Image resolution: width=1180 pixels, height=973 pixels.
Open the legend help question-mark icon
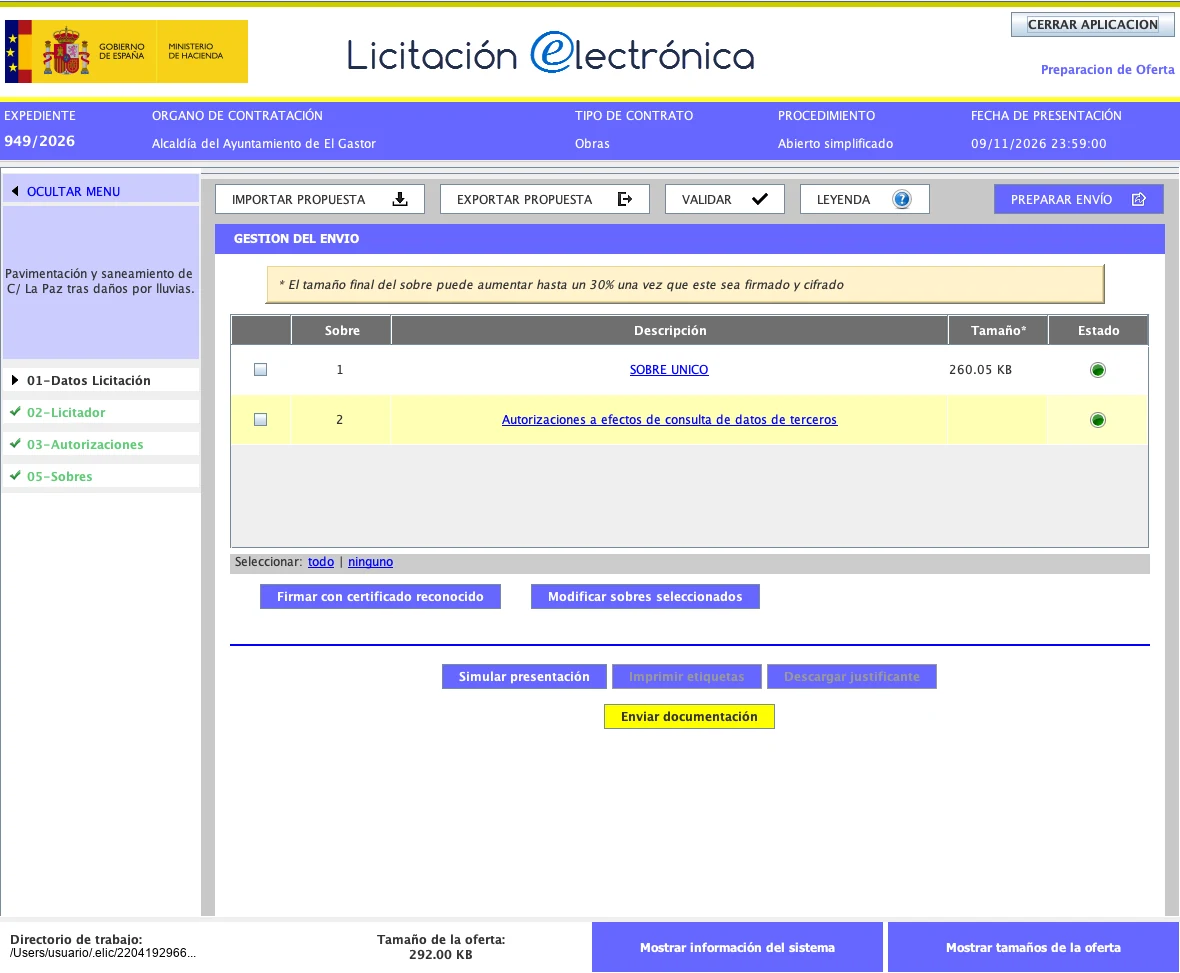(x=902, y=199)
